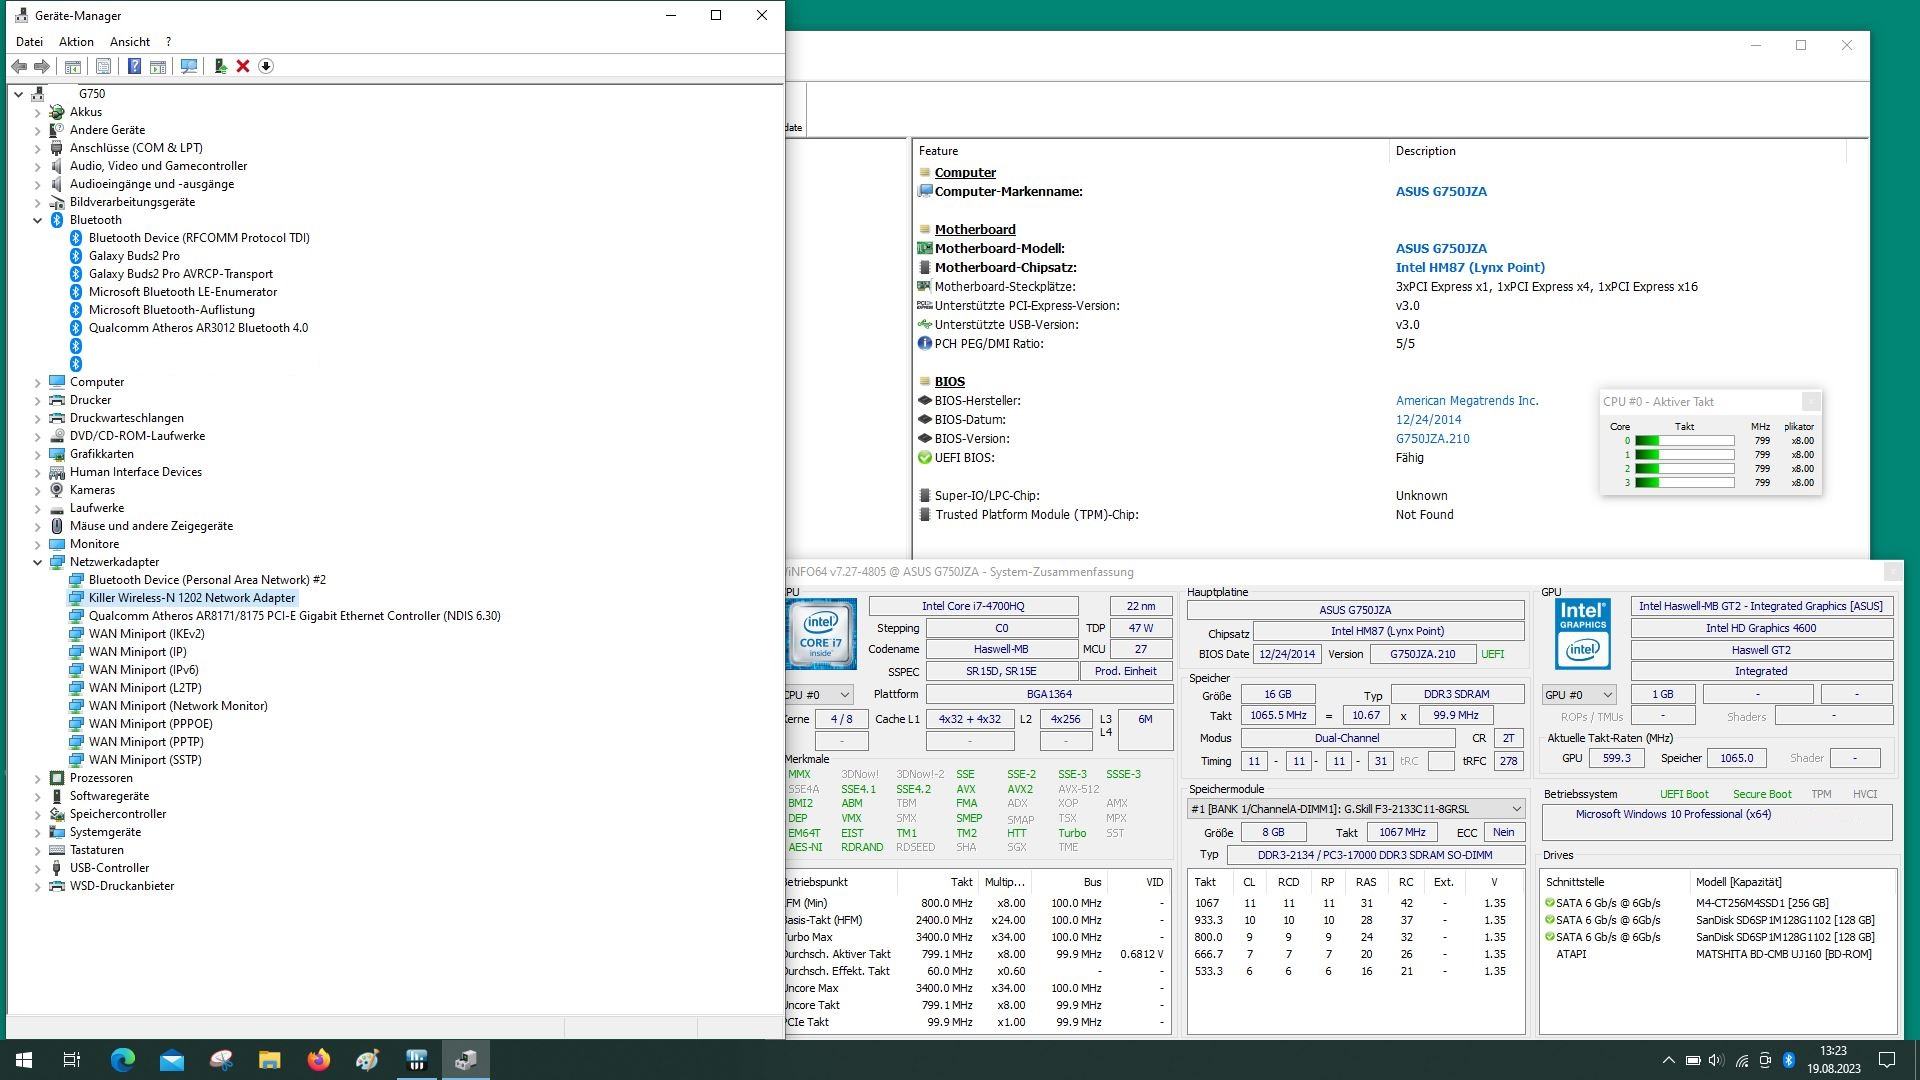Toggle the console tree pane toolbar icon
The image size is (1920, 1080).
point(72,66)
